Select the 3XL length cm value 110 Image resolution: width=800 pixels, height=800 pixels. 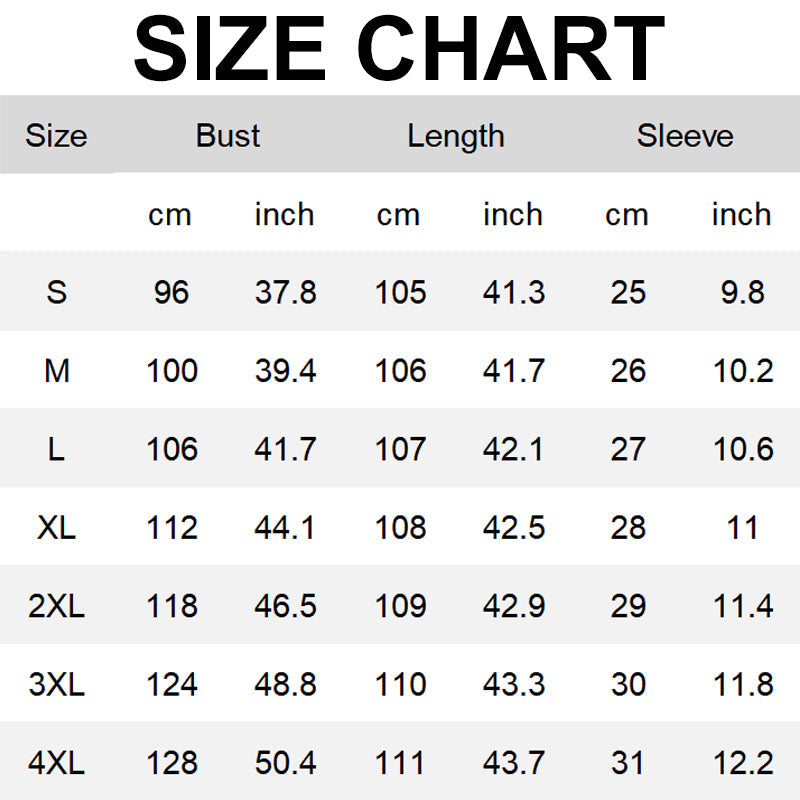click(400, 685)
